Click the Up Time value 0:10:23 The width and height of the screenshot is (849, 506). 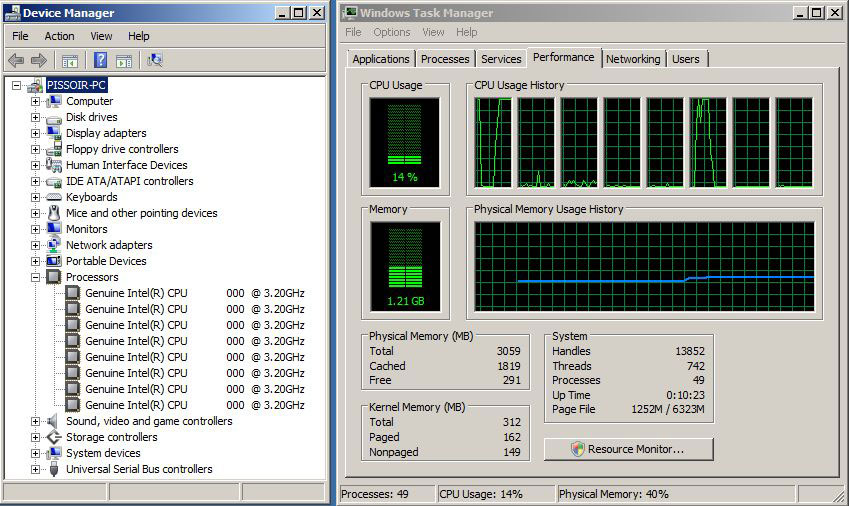click(685, 395)
